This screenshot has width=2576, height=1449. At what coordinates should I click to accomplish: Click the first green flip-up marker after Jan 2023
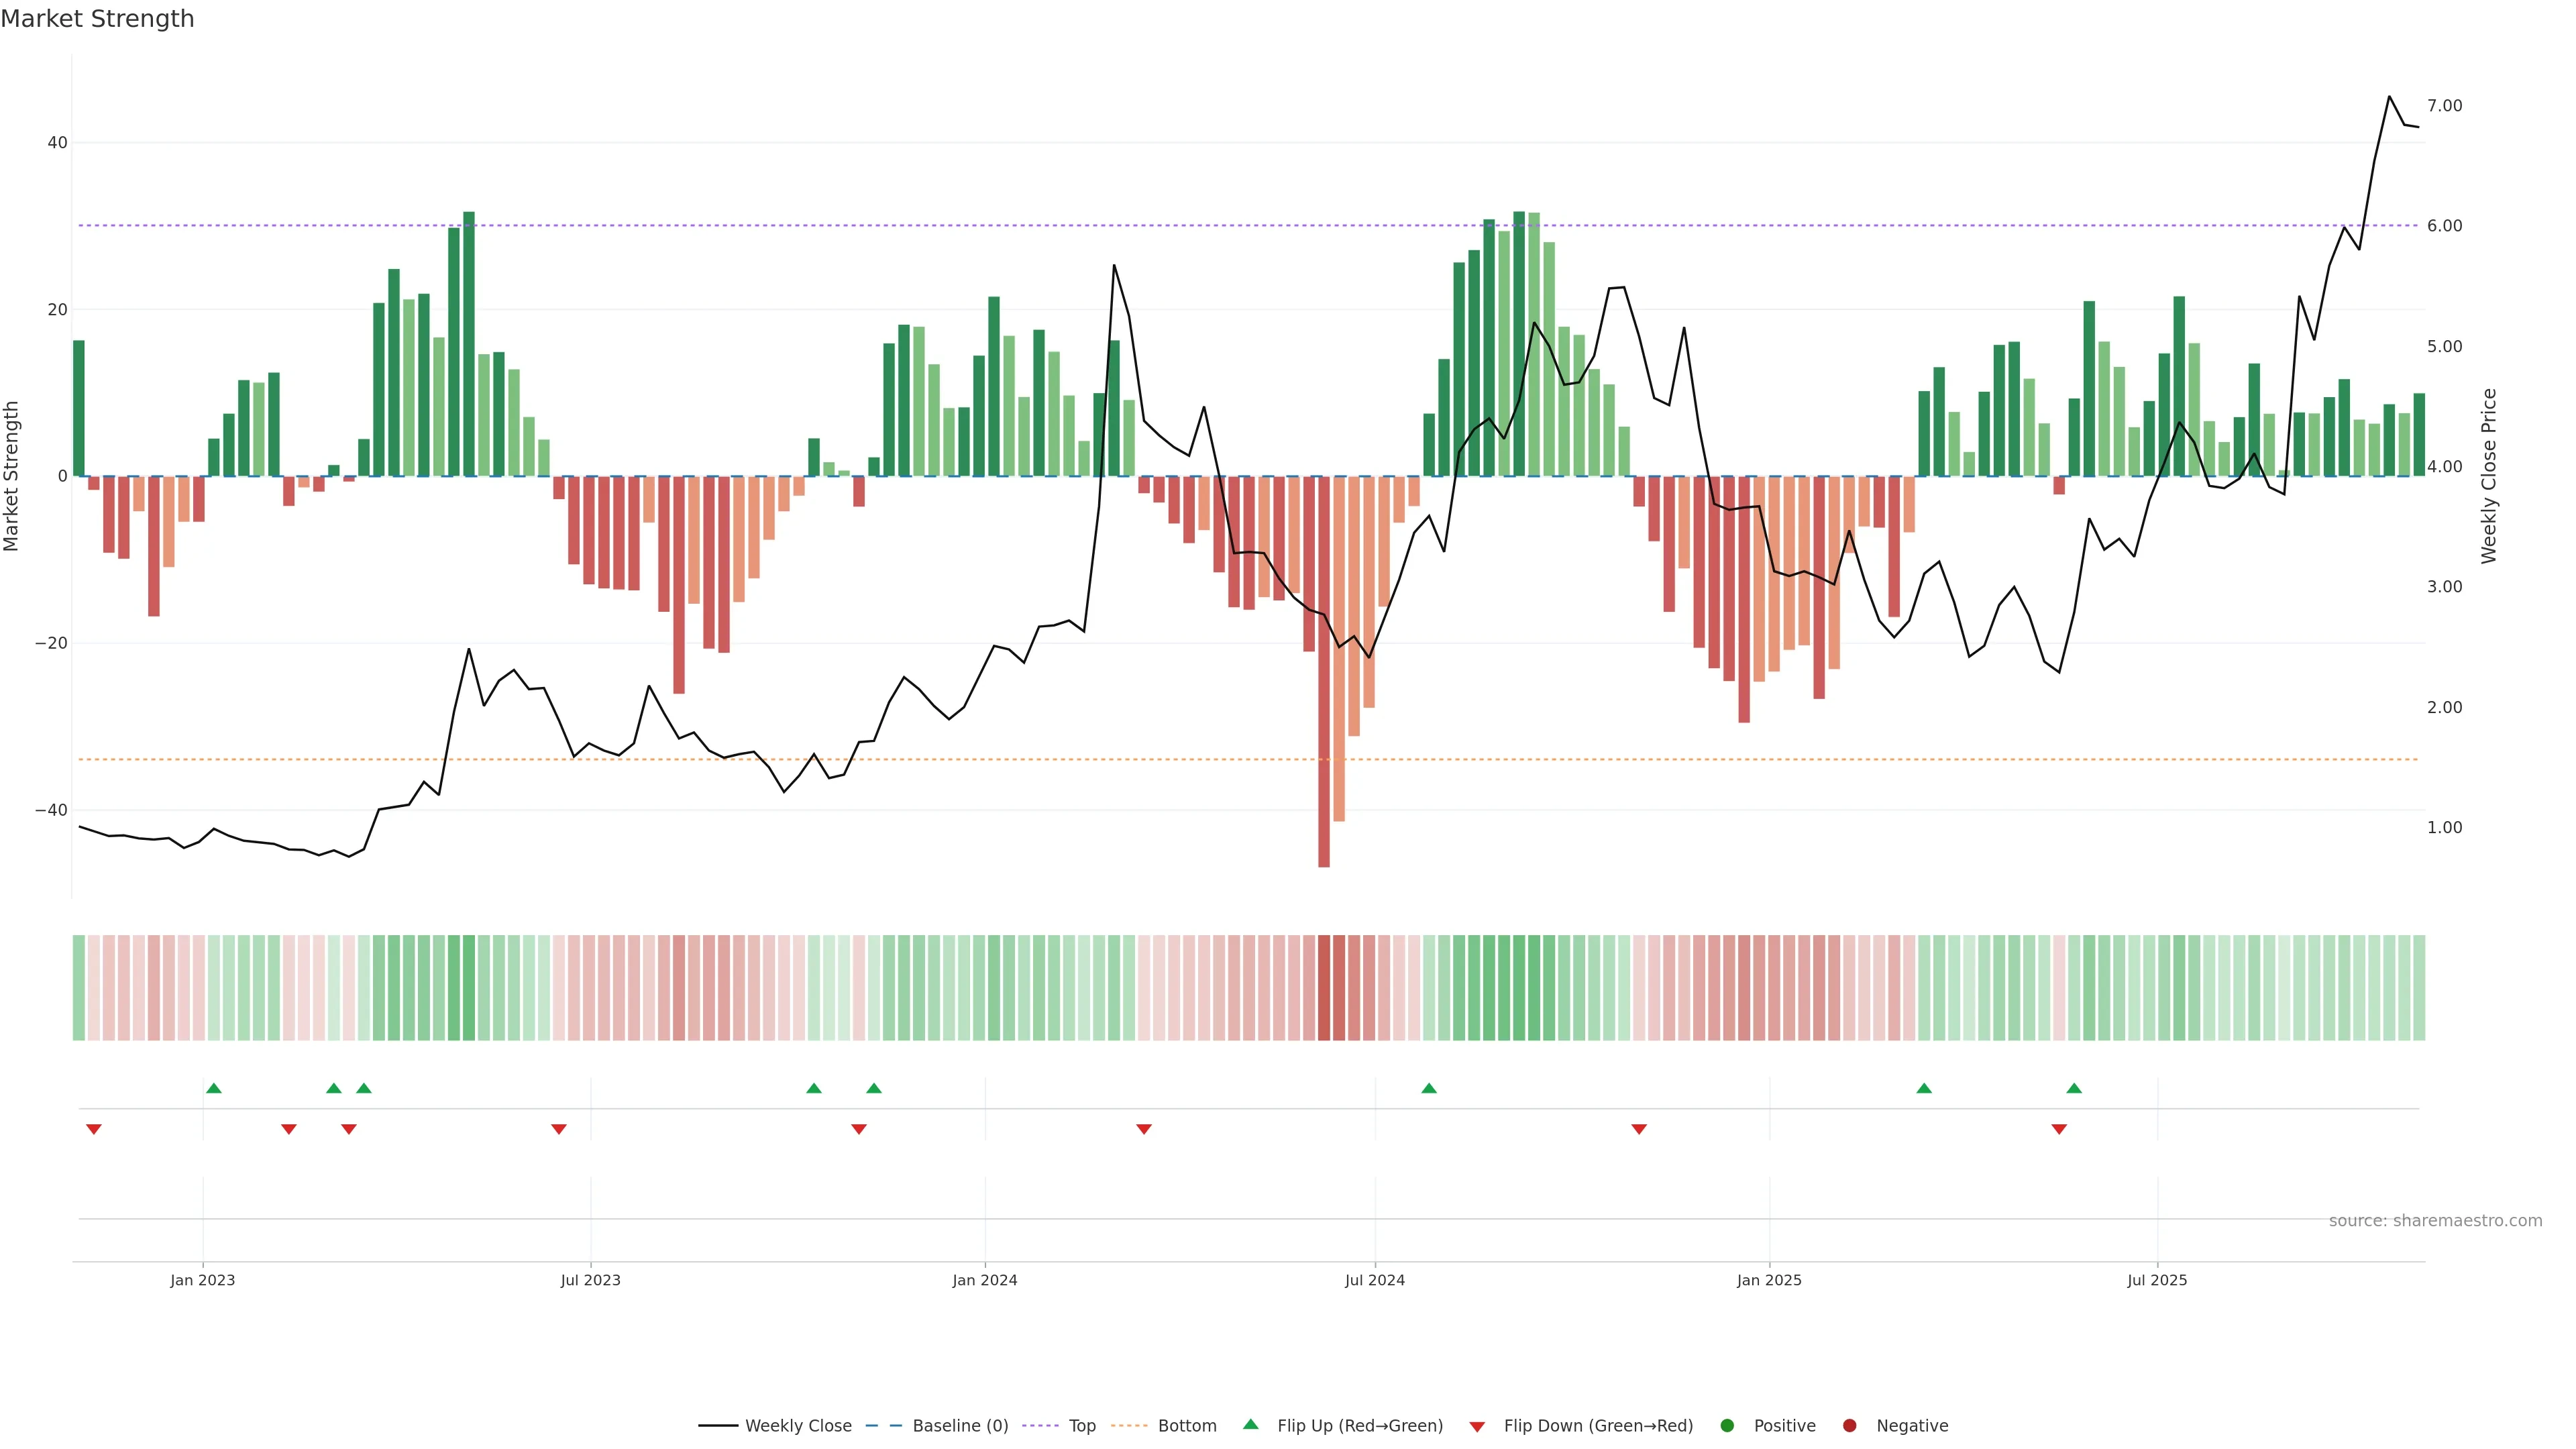tap(213, 1088)
